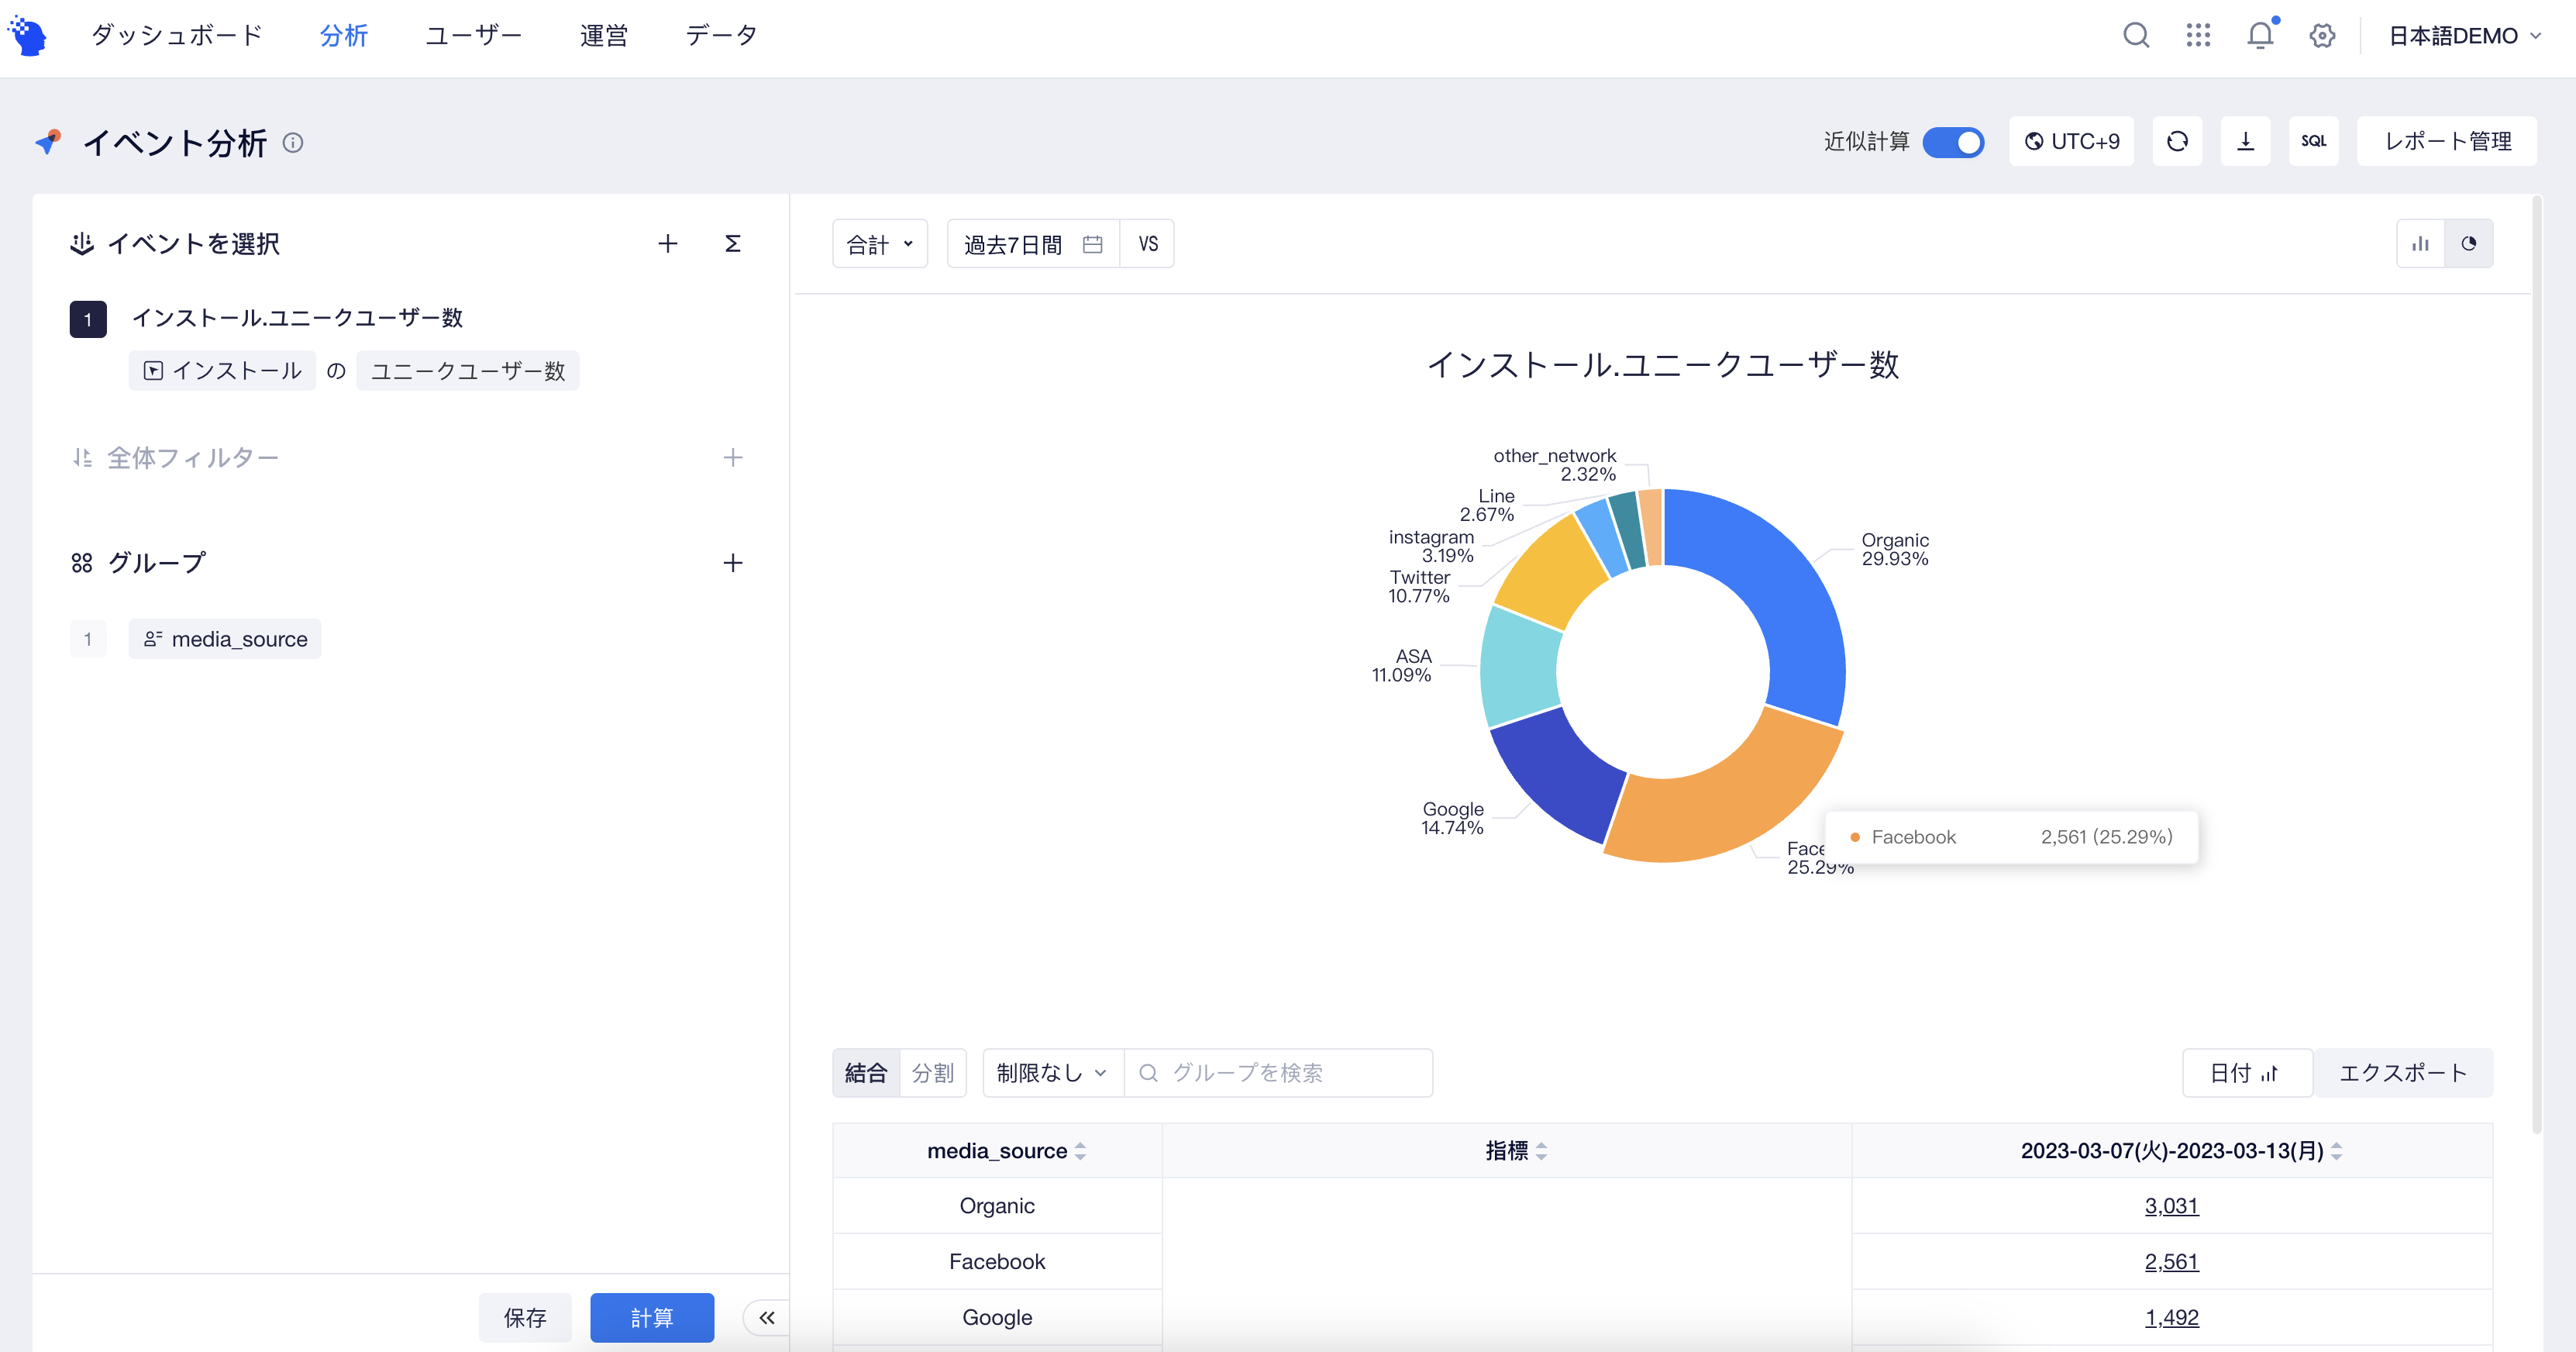Open the ユニークユーザー数 metric selector
The width and height of the screenshot is (2576, 1352).
[x=467, y=371]
